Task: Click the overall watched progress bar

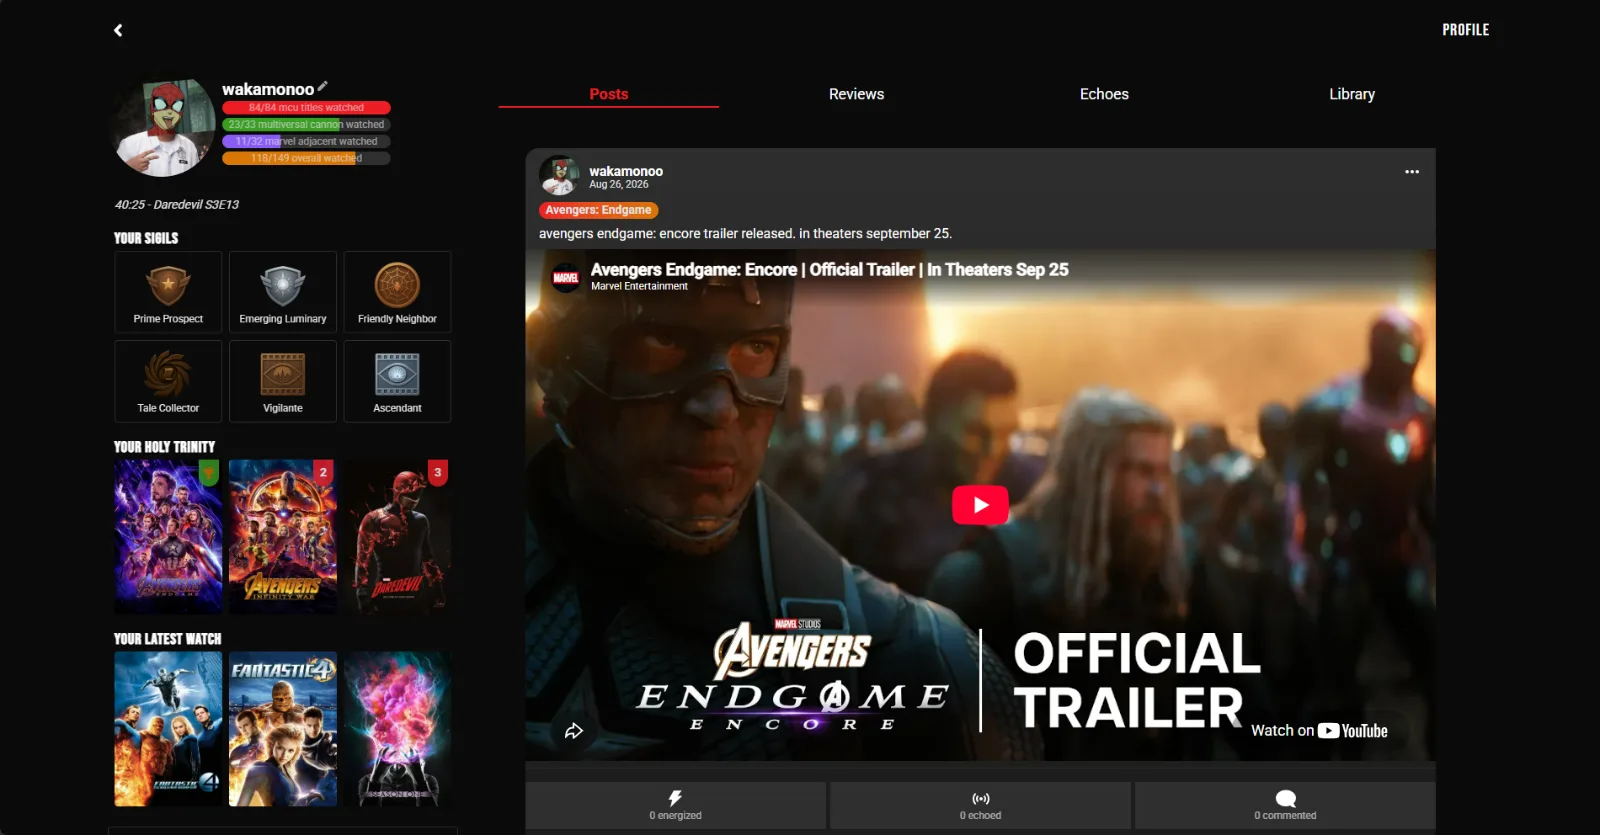Action: (x=306, y=158)
